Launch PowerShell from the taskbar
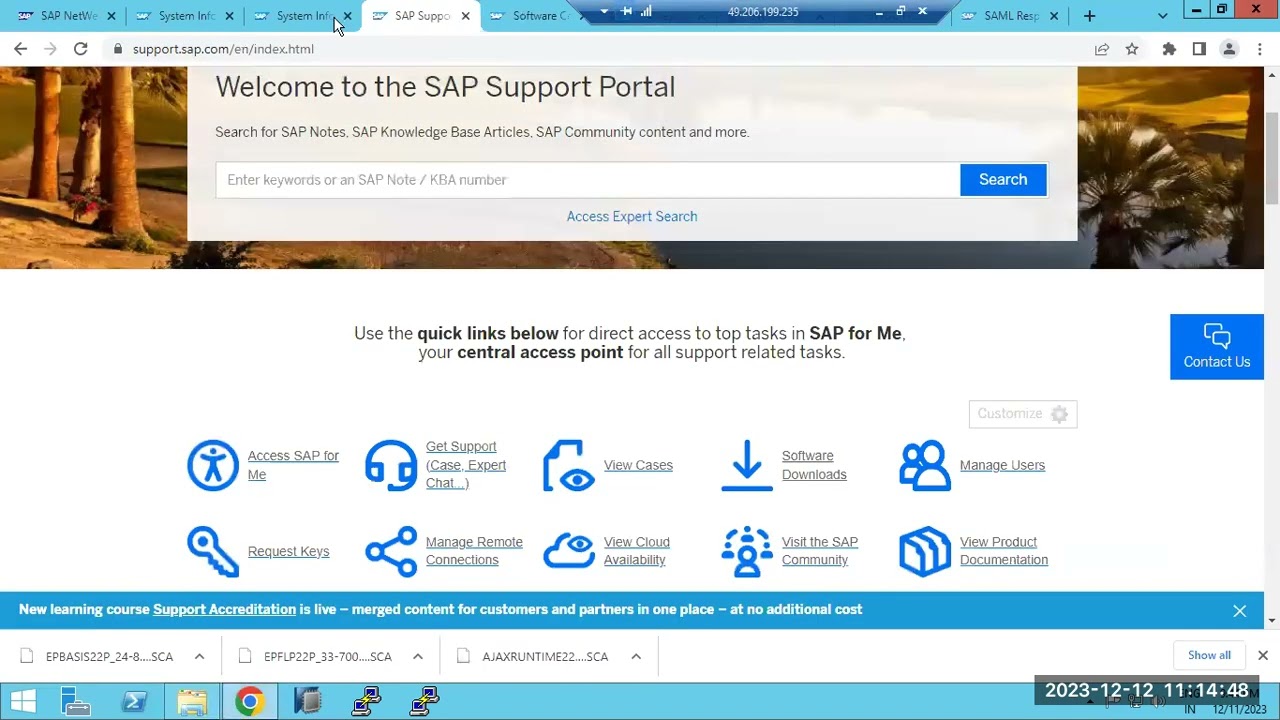Image resolution: width=1280 pixels, height=720 pixels. pyautogui.click(x=134, y=702)
